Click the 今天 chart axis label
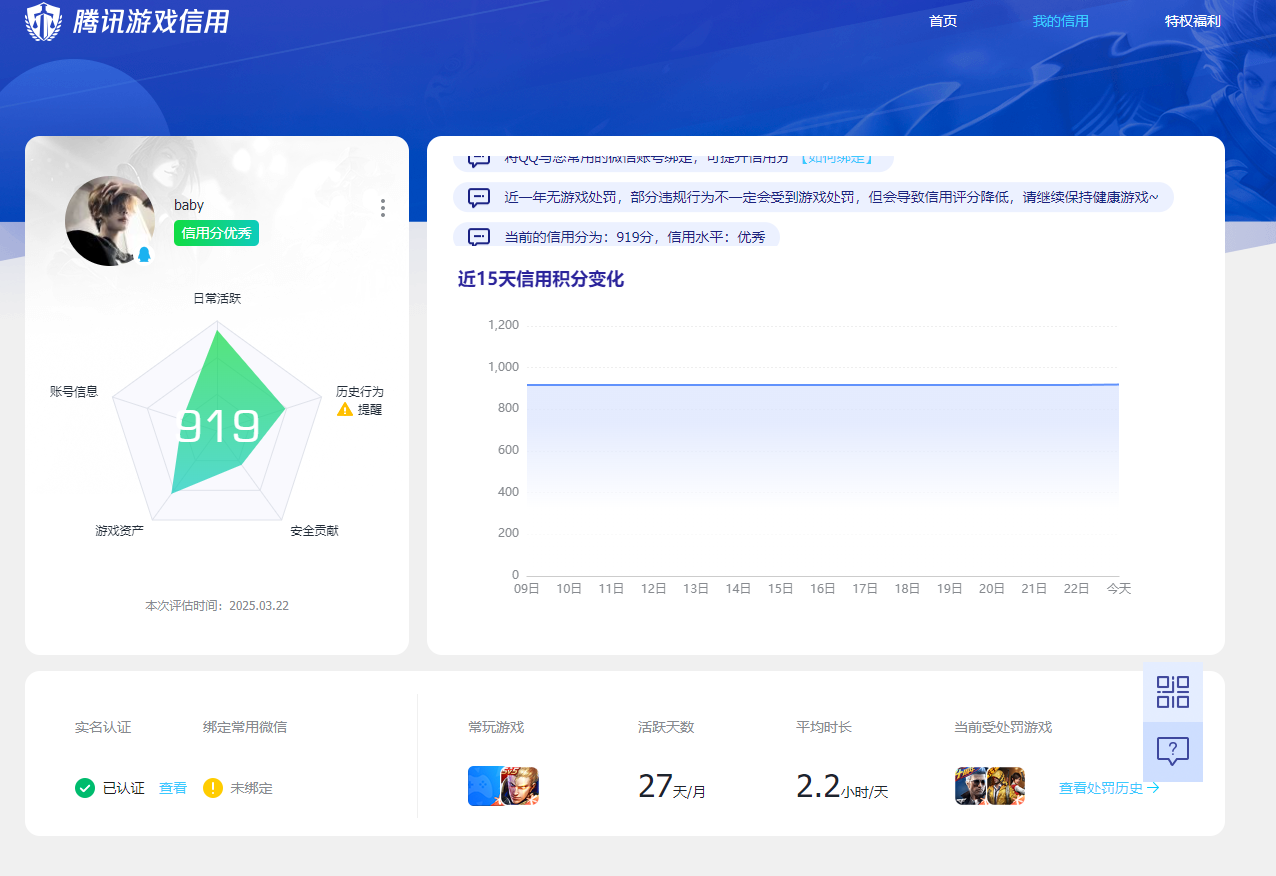The height and width of the screenshot is (876, 1276). click(1119, 589)
